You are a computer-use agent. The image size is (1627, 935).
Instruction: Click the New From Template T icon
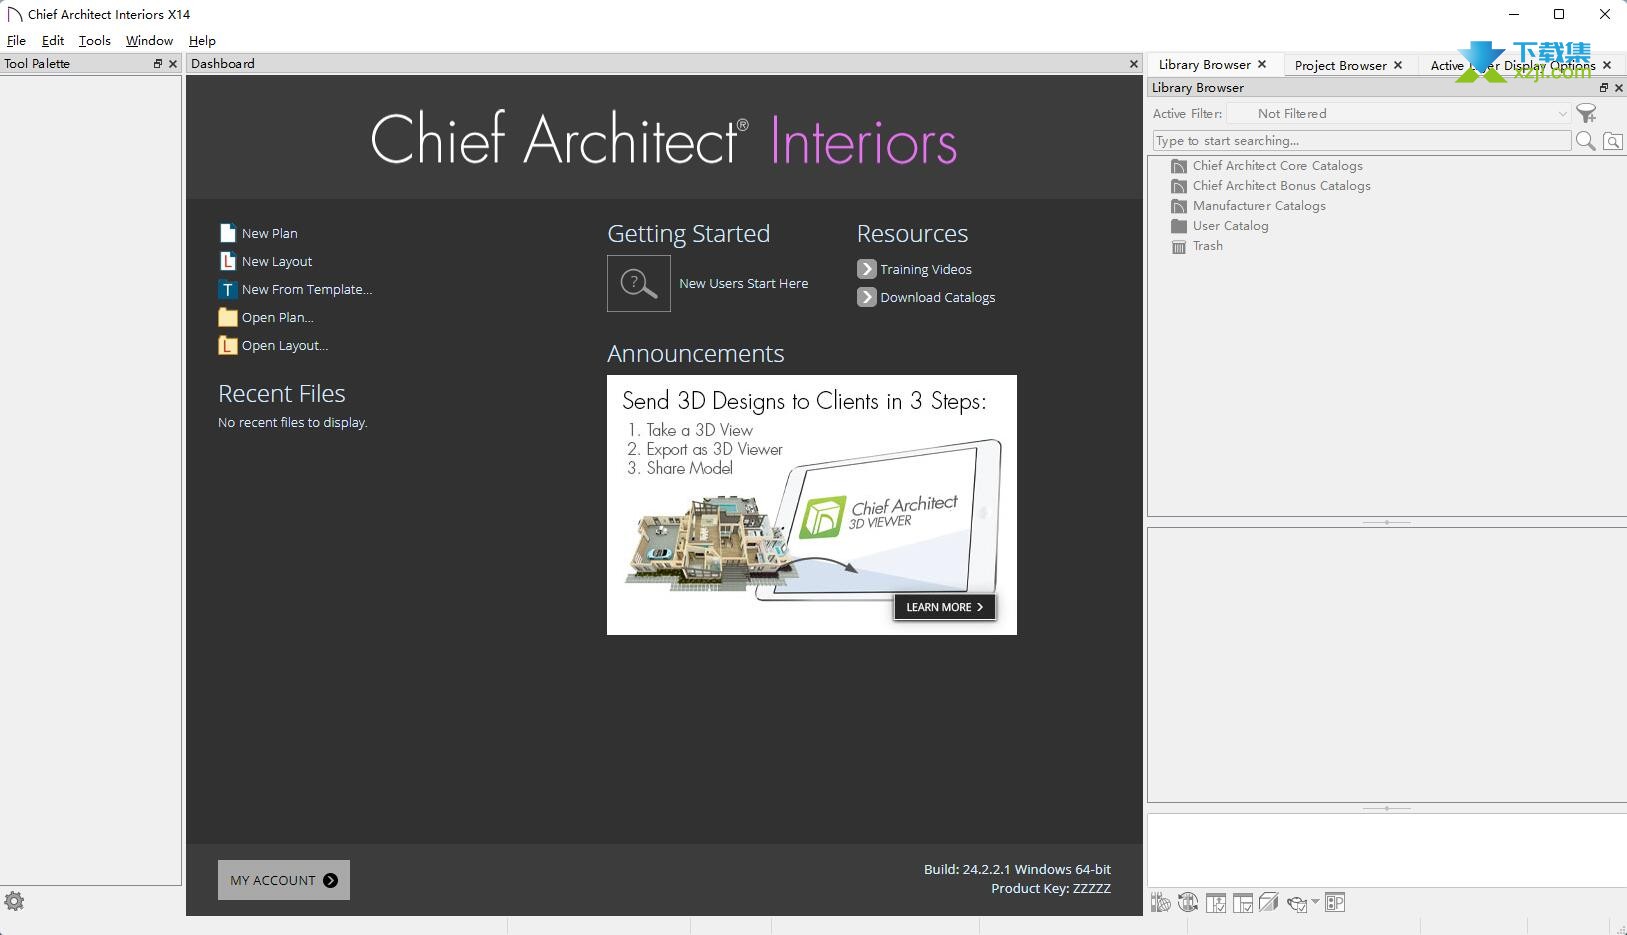pos(227,289)
